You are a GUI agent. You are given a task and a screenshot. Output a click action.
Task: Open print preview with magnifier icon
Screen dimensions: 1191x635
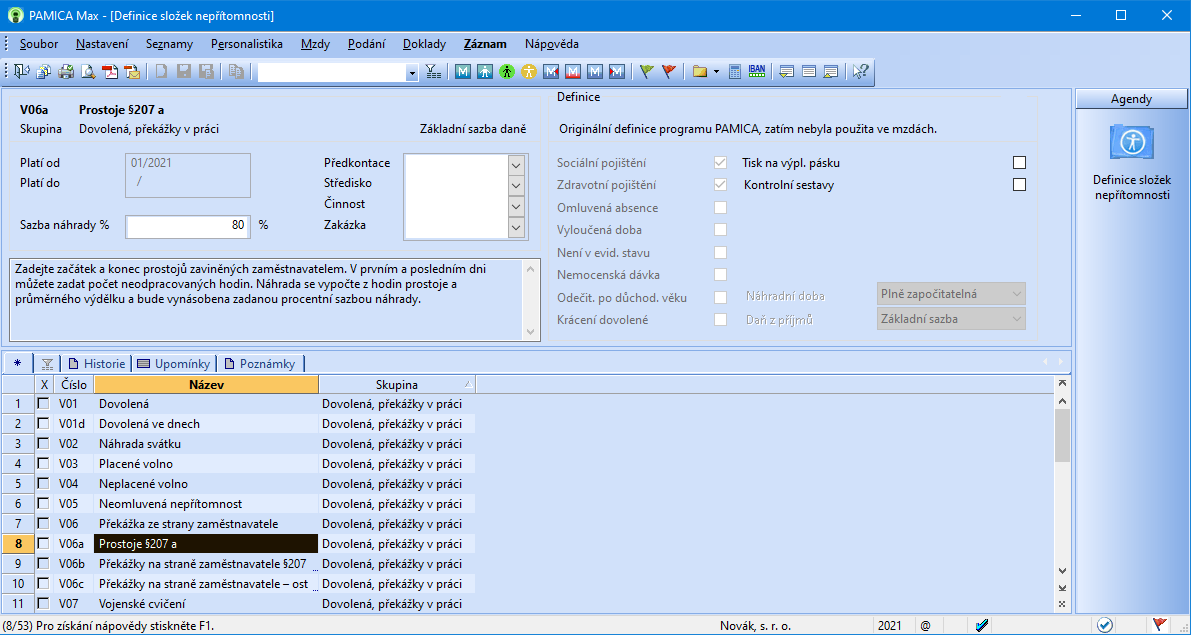click(88, 71)
